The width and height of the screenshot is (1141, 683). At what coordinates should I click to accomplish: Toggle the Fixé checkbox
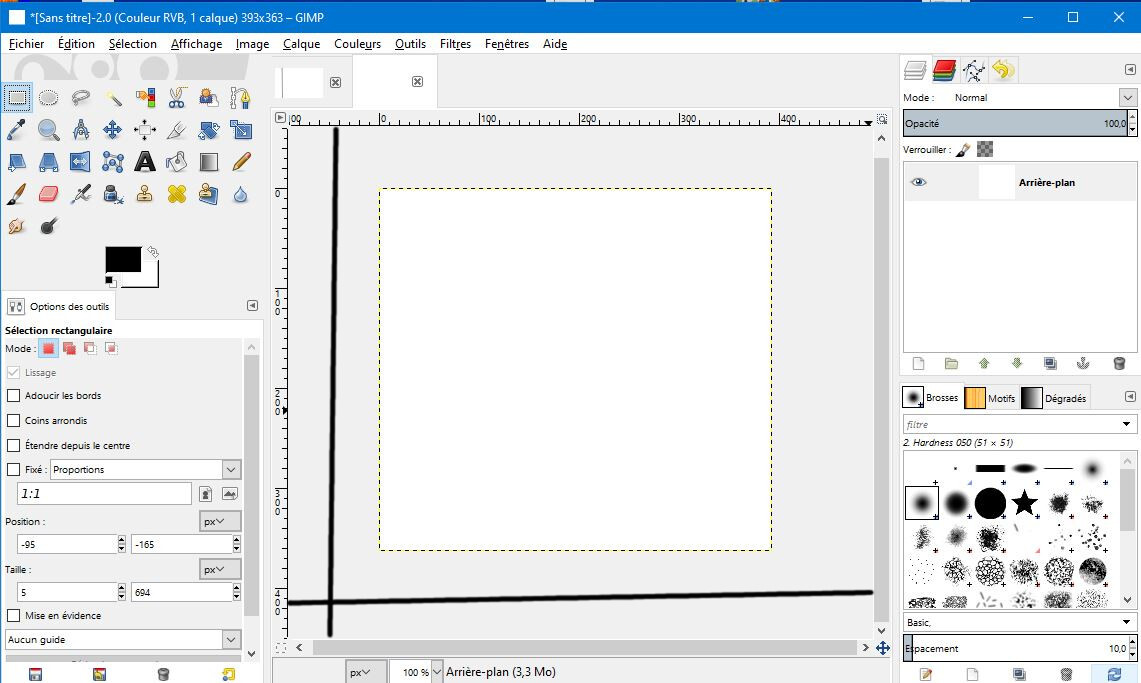tap(13, 469)
